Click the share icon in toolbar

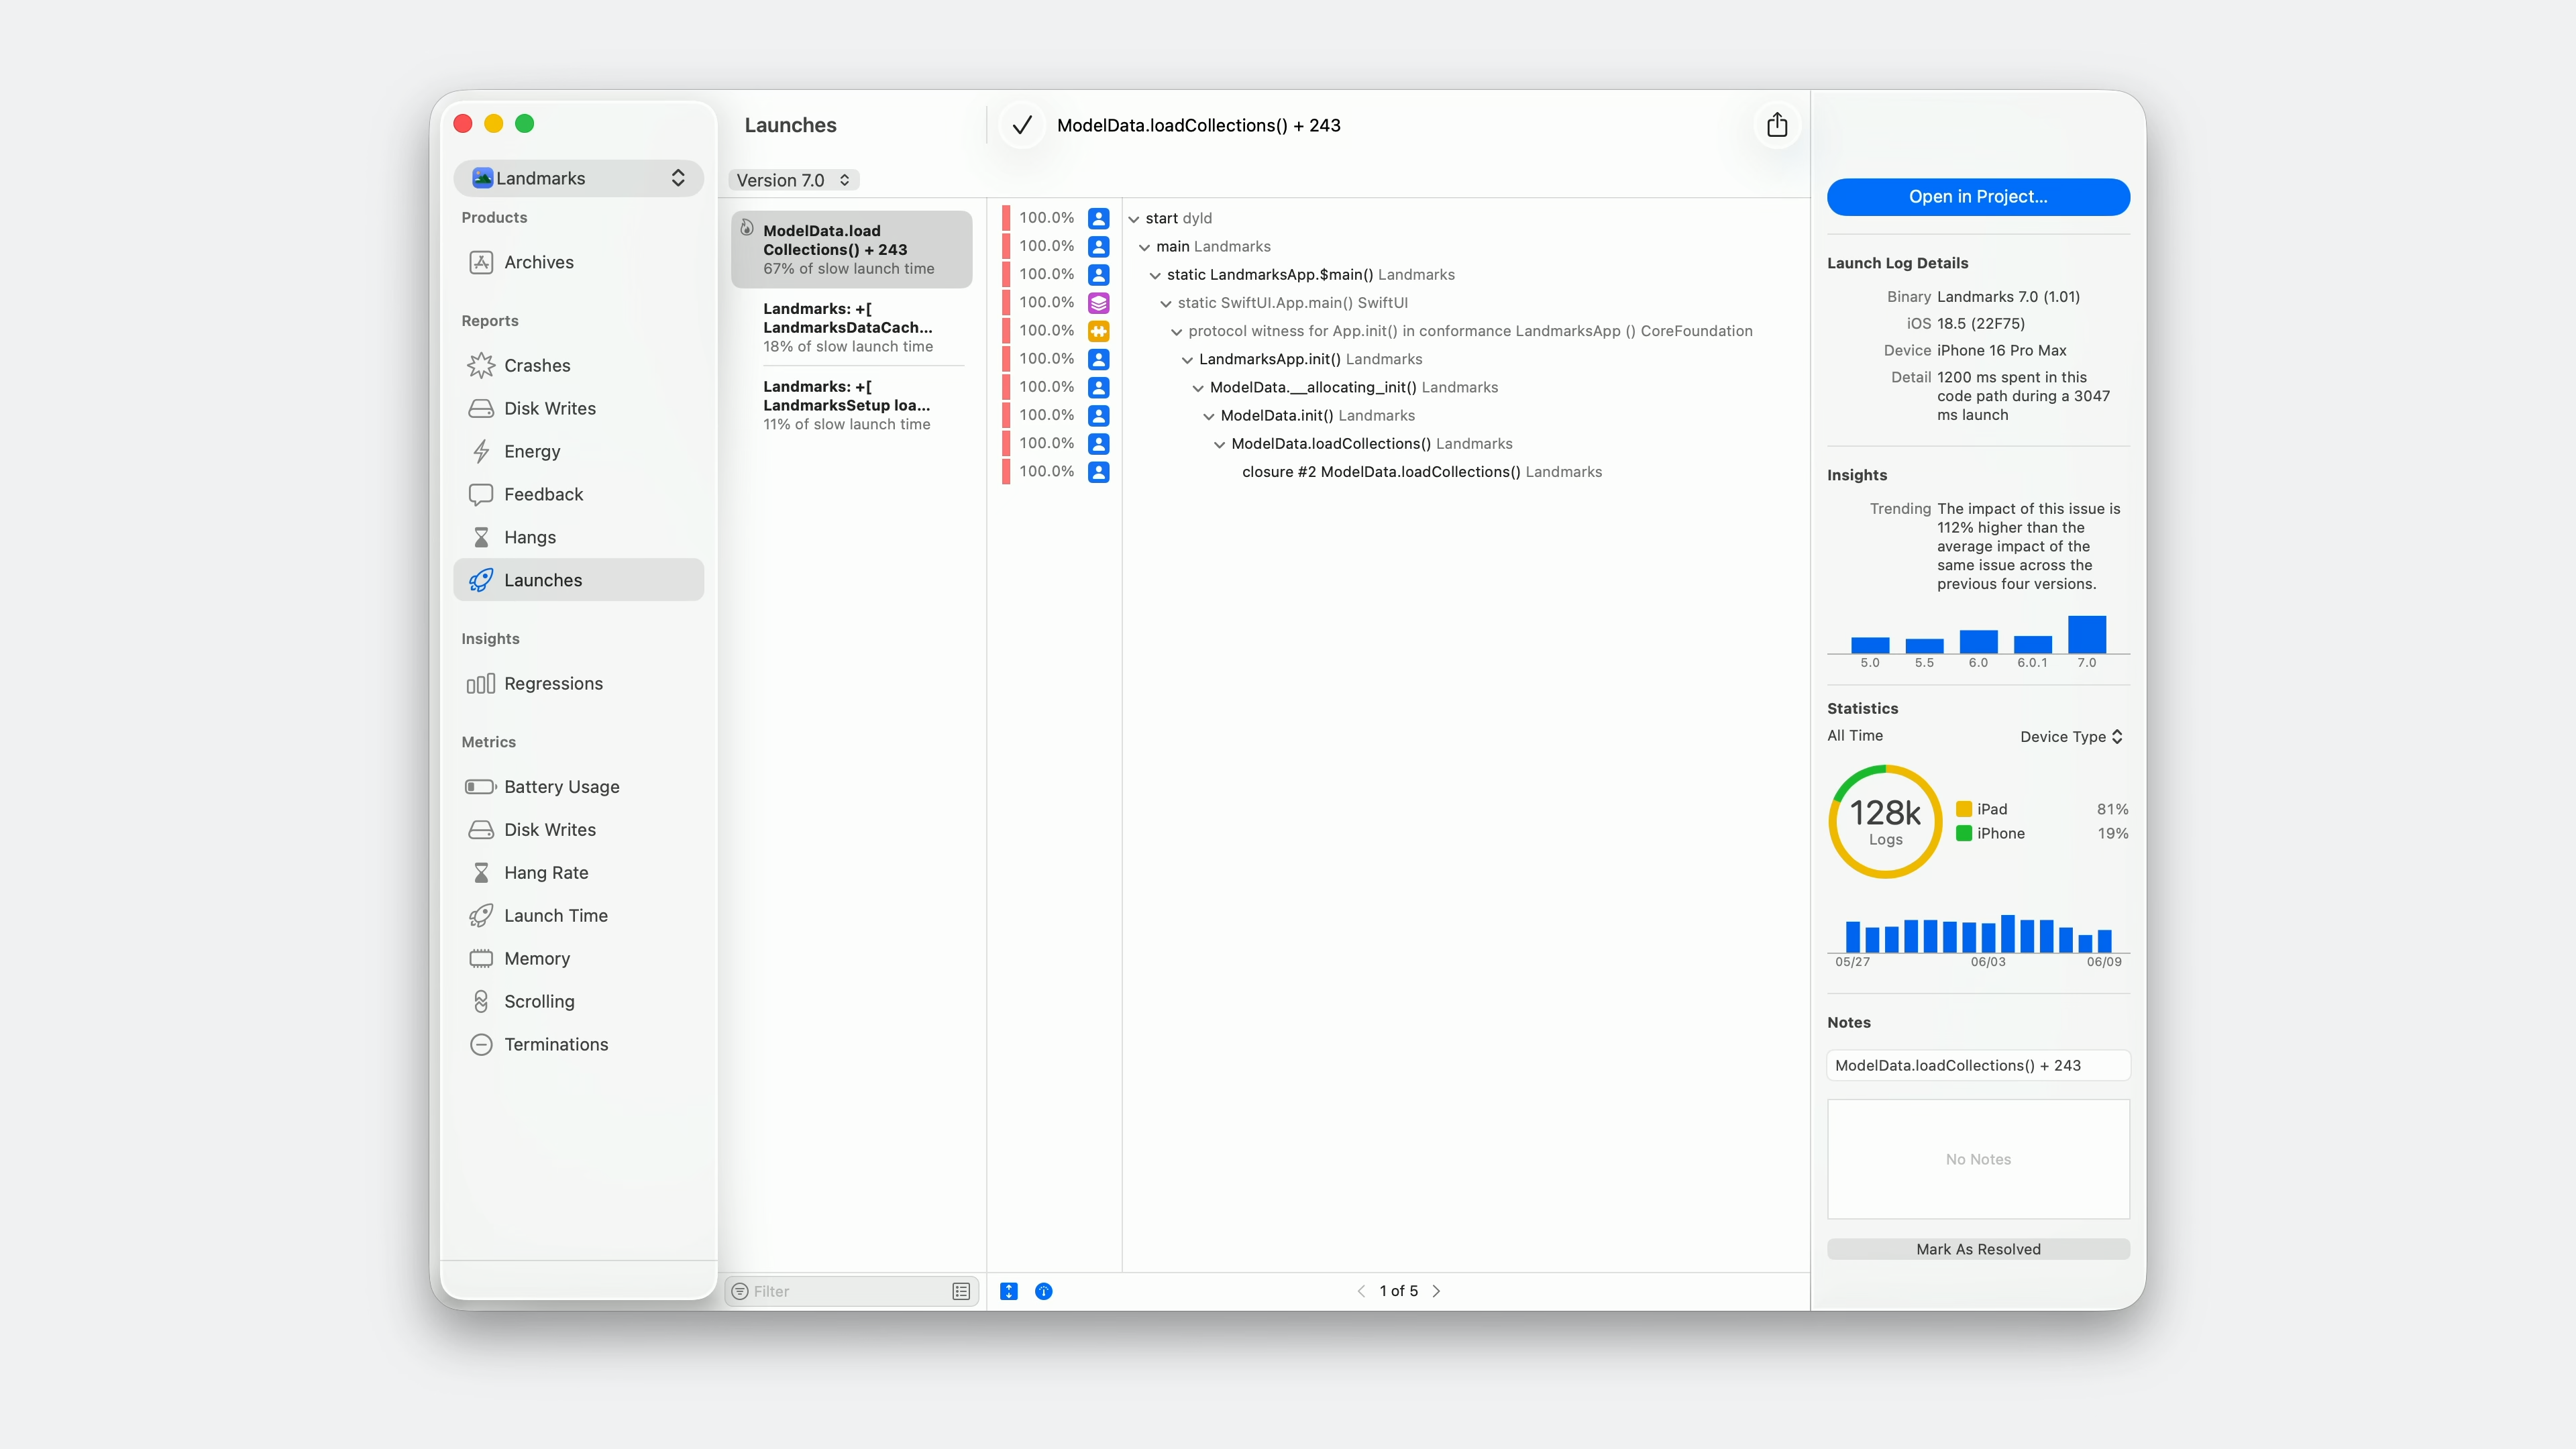[1776, 125]
